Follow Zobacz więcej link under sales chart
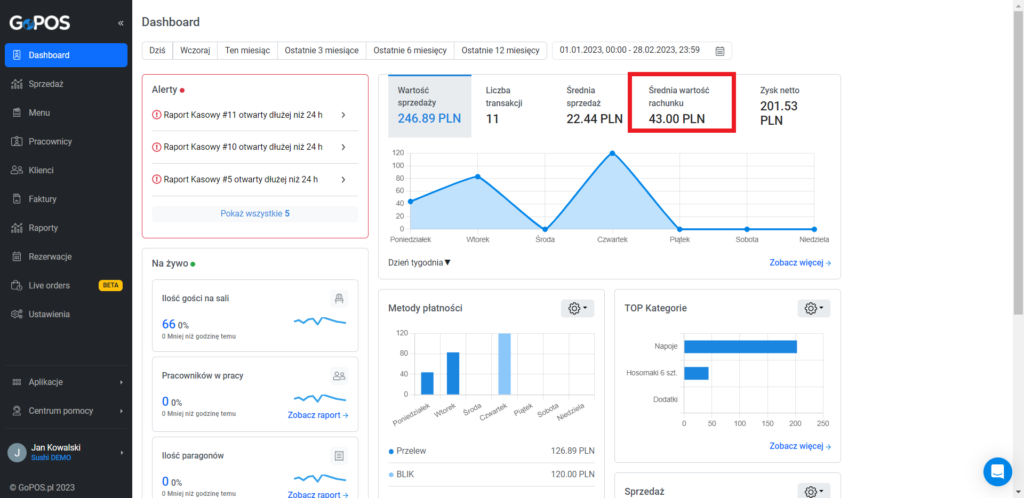The height and width of the screenshot is (498, 1024). coord(800,262)
